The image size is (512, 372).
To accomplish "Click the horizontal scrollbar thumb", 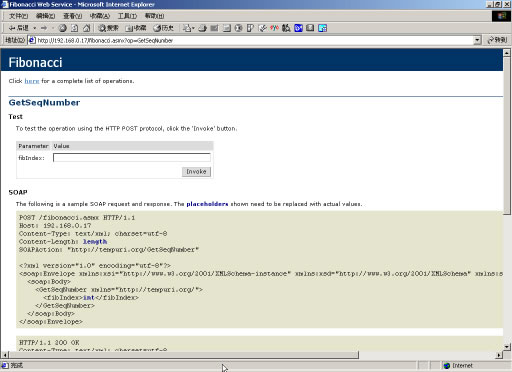I will pos(184,355).
